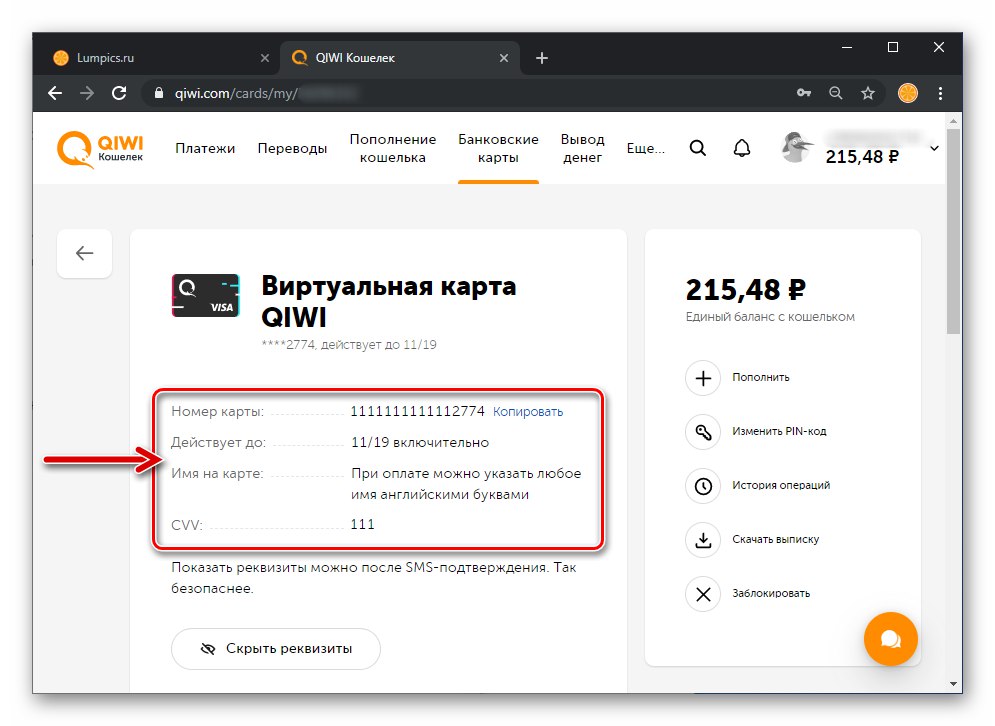Click the address bar URL qiwi.com/cards/my

pyautogui.click(x=235, y=93)
